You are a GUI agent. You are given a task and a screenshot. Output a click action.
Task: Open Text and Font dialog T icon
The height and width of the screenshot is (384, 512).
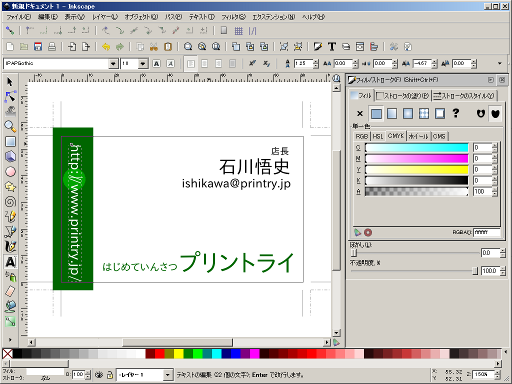[332, 47]
